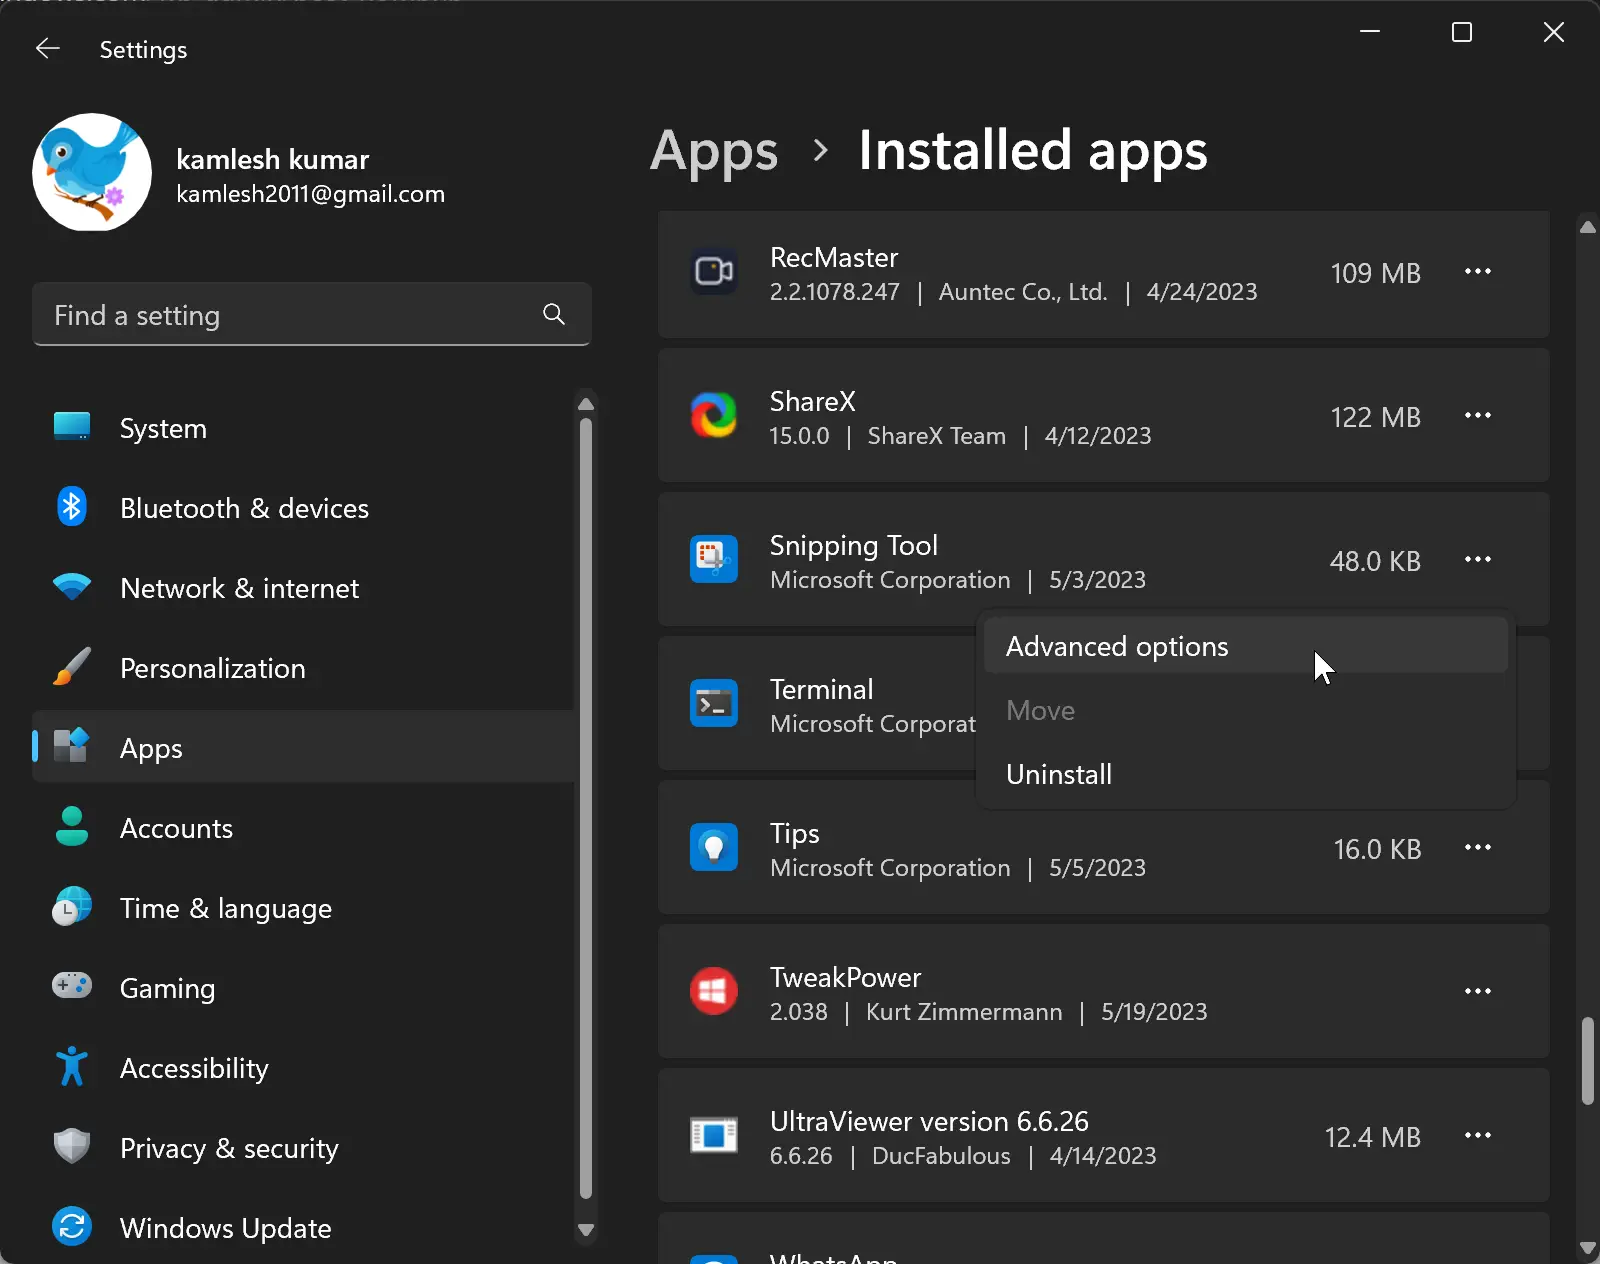Open more options for TweakPower
The image size is (1600, 1264).
point(1478,992)
